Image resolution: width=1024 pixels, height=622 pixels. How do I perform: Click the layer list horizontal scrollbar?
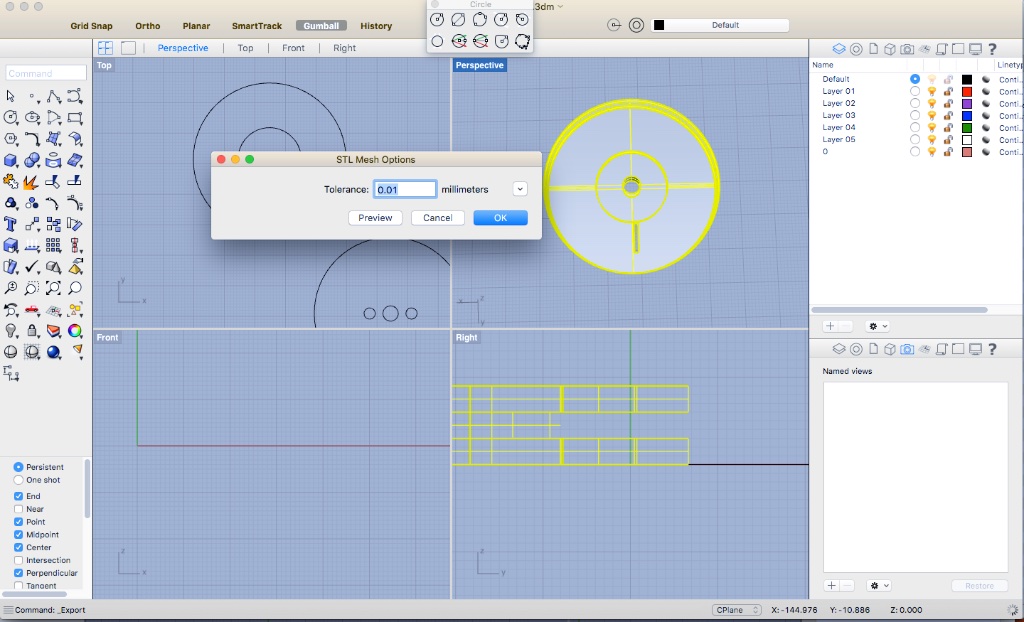[899, 310]
